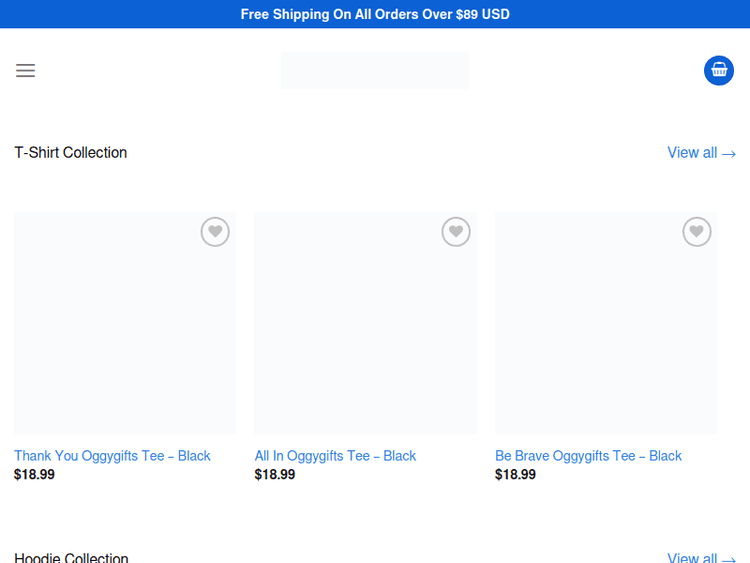Open the hamburger navigation menu

point(25,70)
